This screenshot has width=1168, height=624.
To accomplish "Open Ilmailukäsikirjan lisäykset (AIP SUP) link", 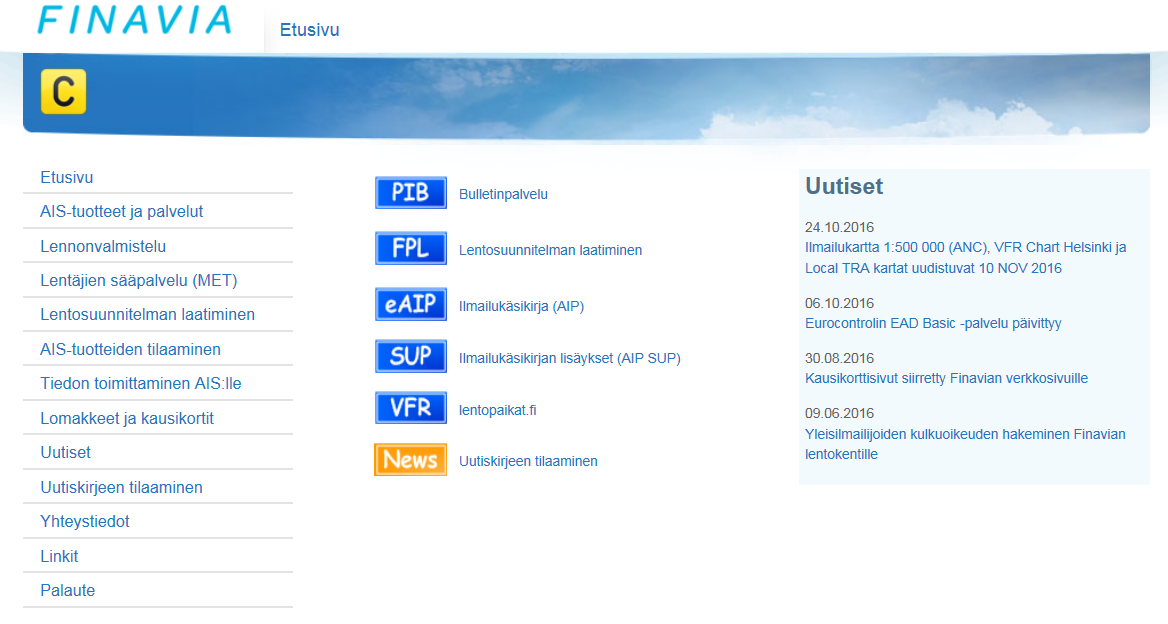I will [569, 358].
